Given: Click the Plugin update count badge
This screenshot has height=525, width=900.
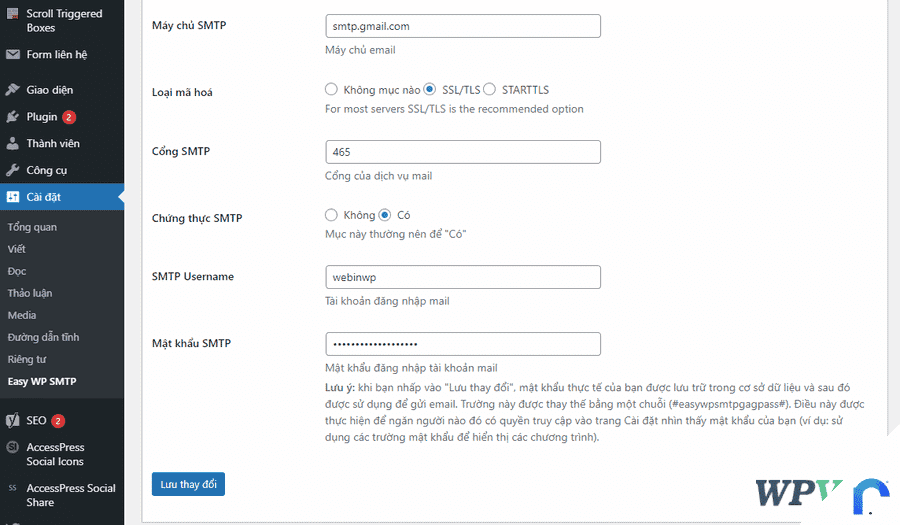Looking at the screenshot, I should point(69,117).
